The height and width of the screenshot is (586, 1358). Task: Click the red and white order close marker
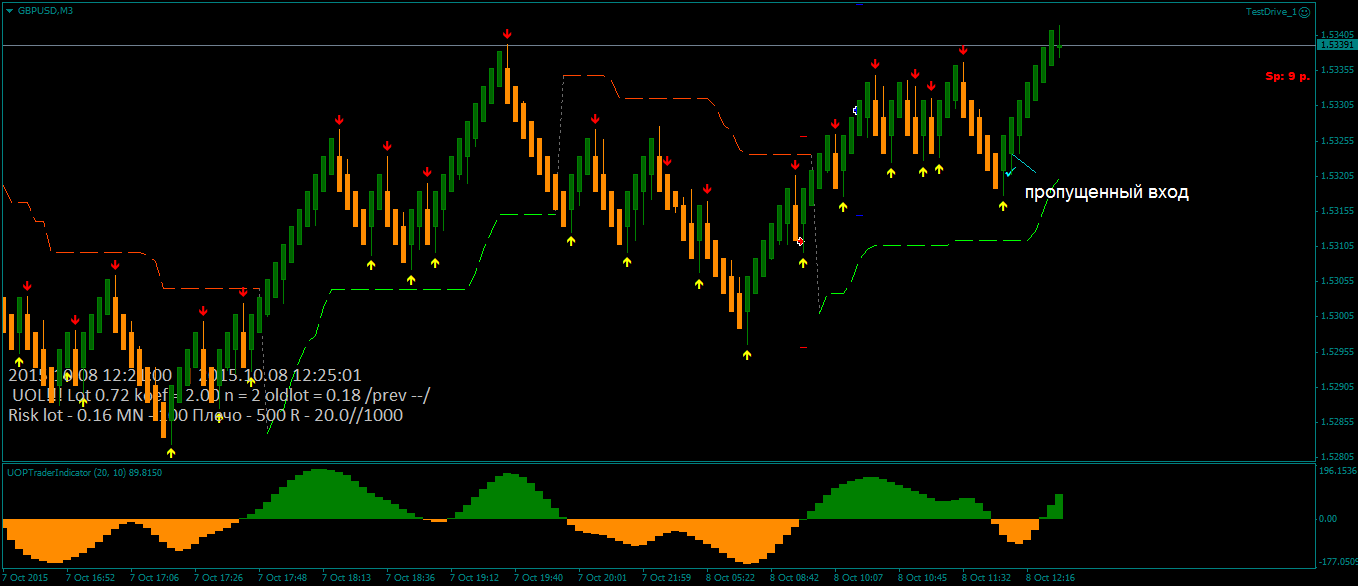(800, 241)
